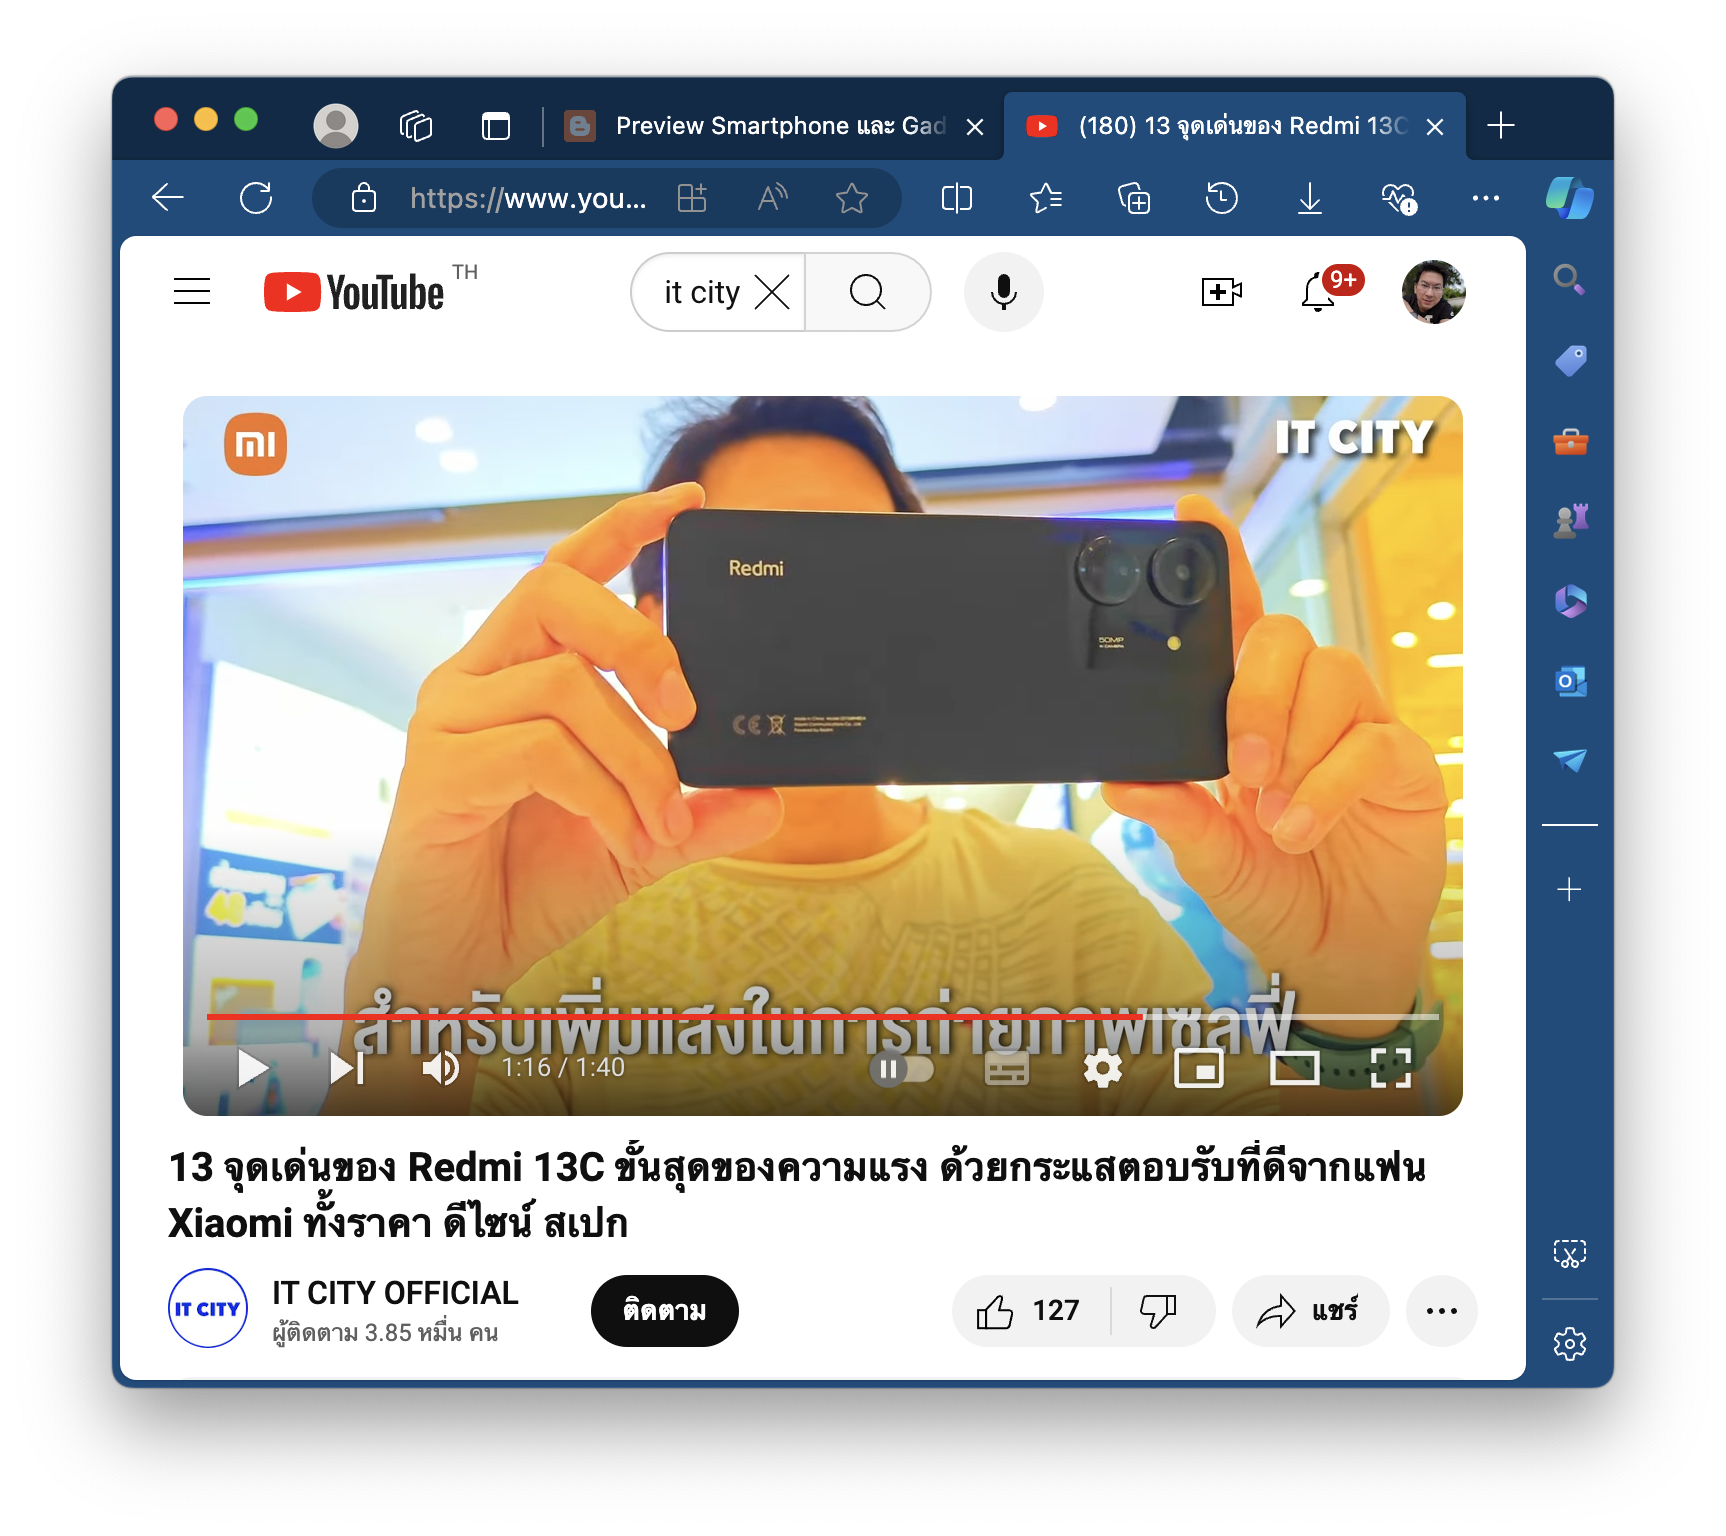Open sidebar screenshot tool icon

[1570, 1253]
